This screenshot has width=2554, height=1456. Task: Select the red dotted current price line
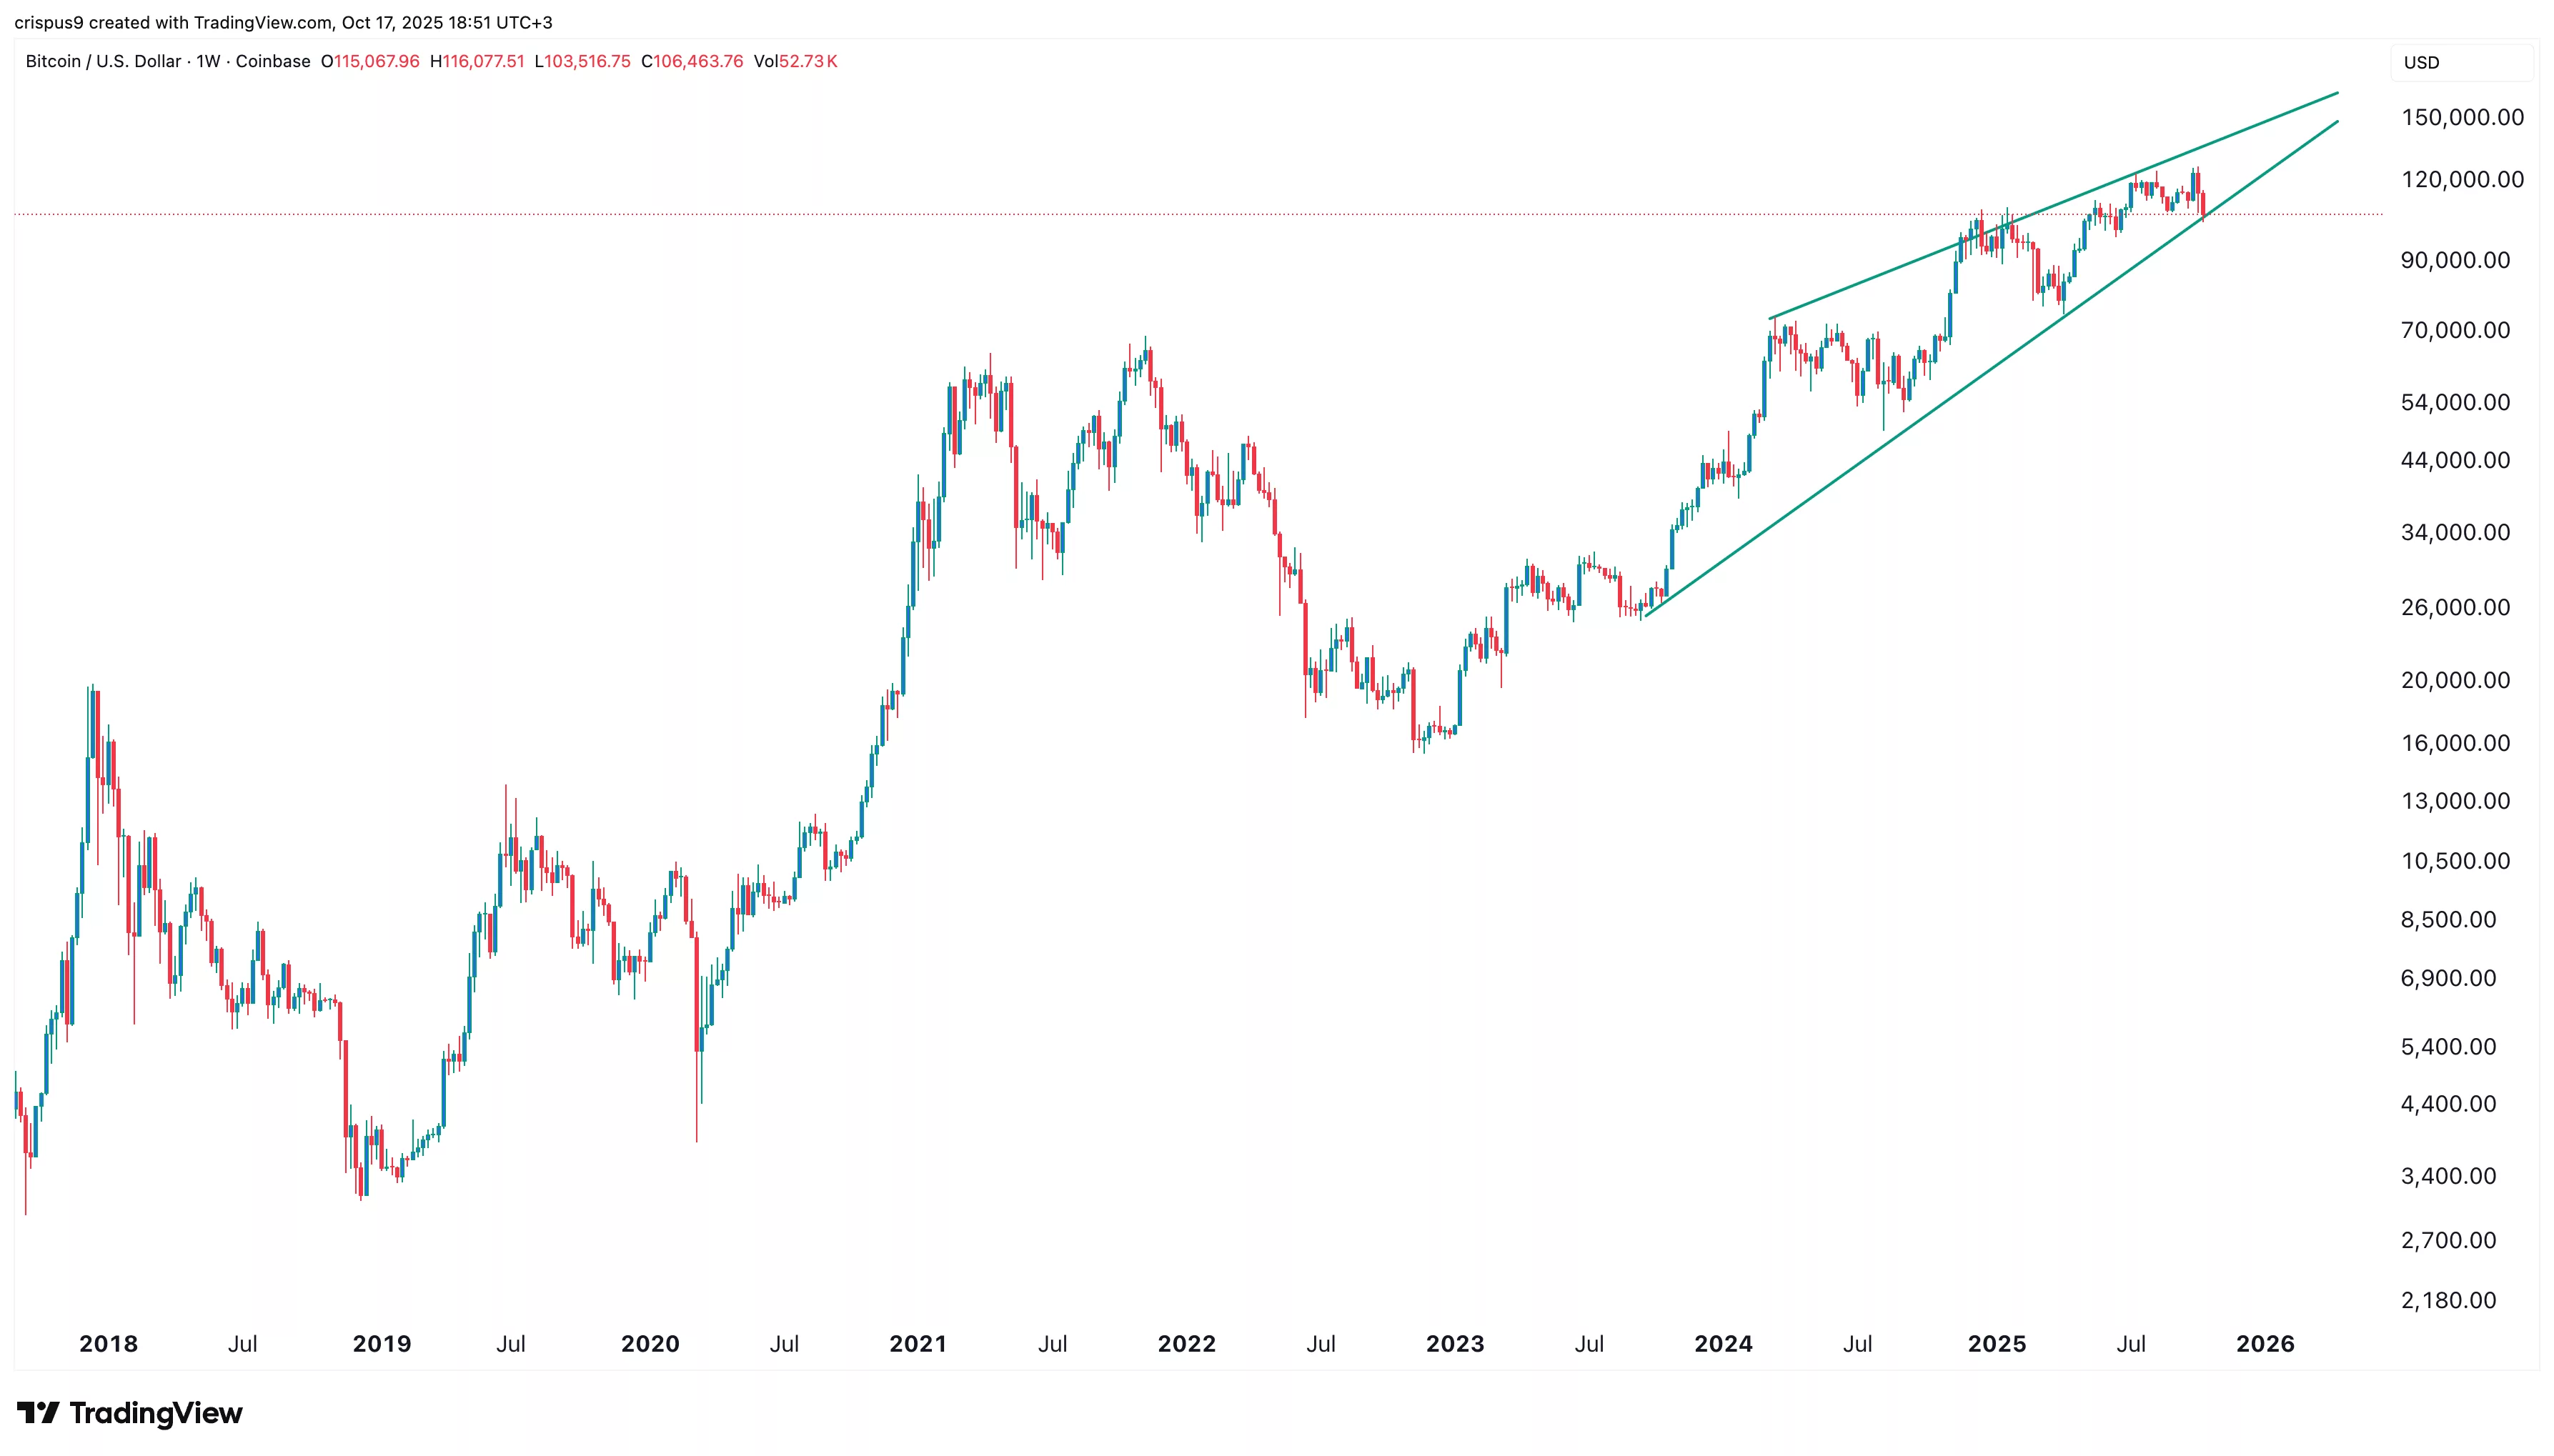click(1000, 214)
